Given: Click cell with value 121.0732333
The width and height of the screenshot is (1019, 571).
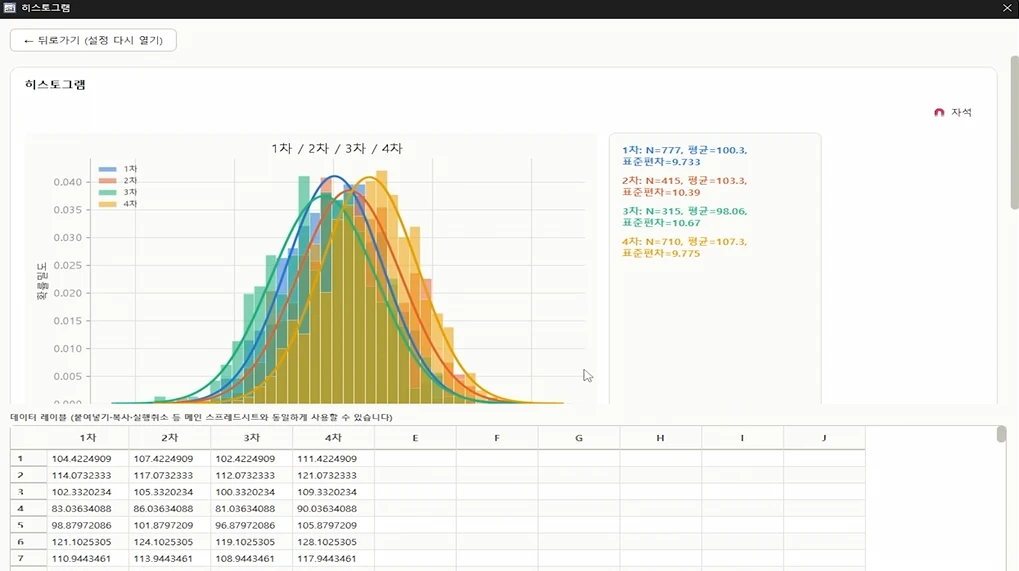Looking at the screenshot, I should (333, 476).
